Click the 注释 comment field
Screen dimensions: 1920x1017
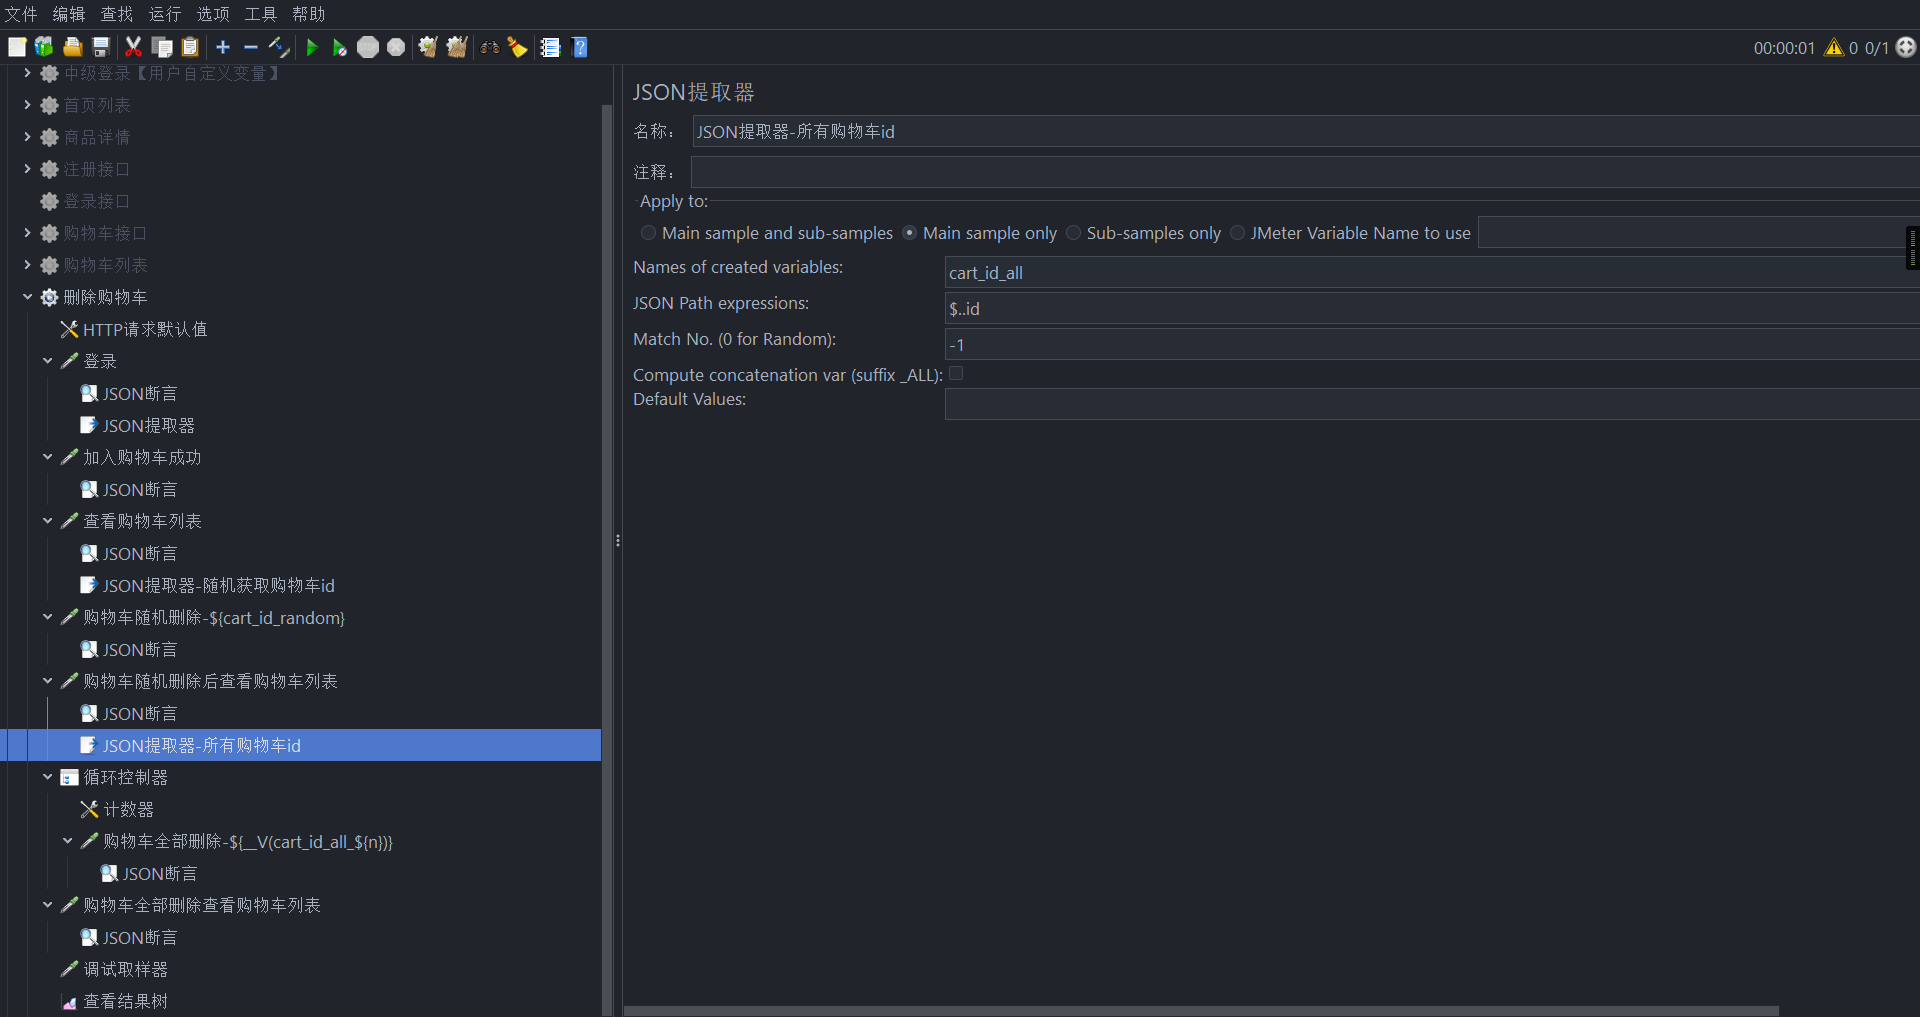[1305, 172]
